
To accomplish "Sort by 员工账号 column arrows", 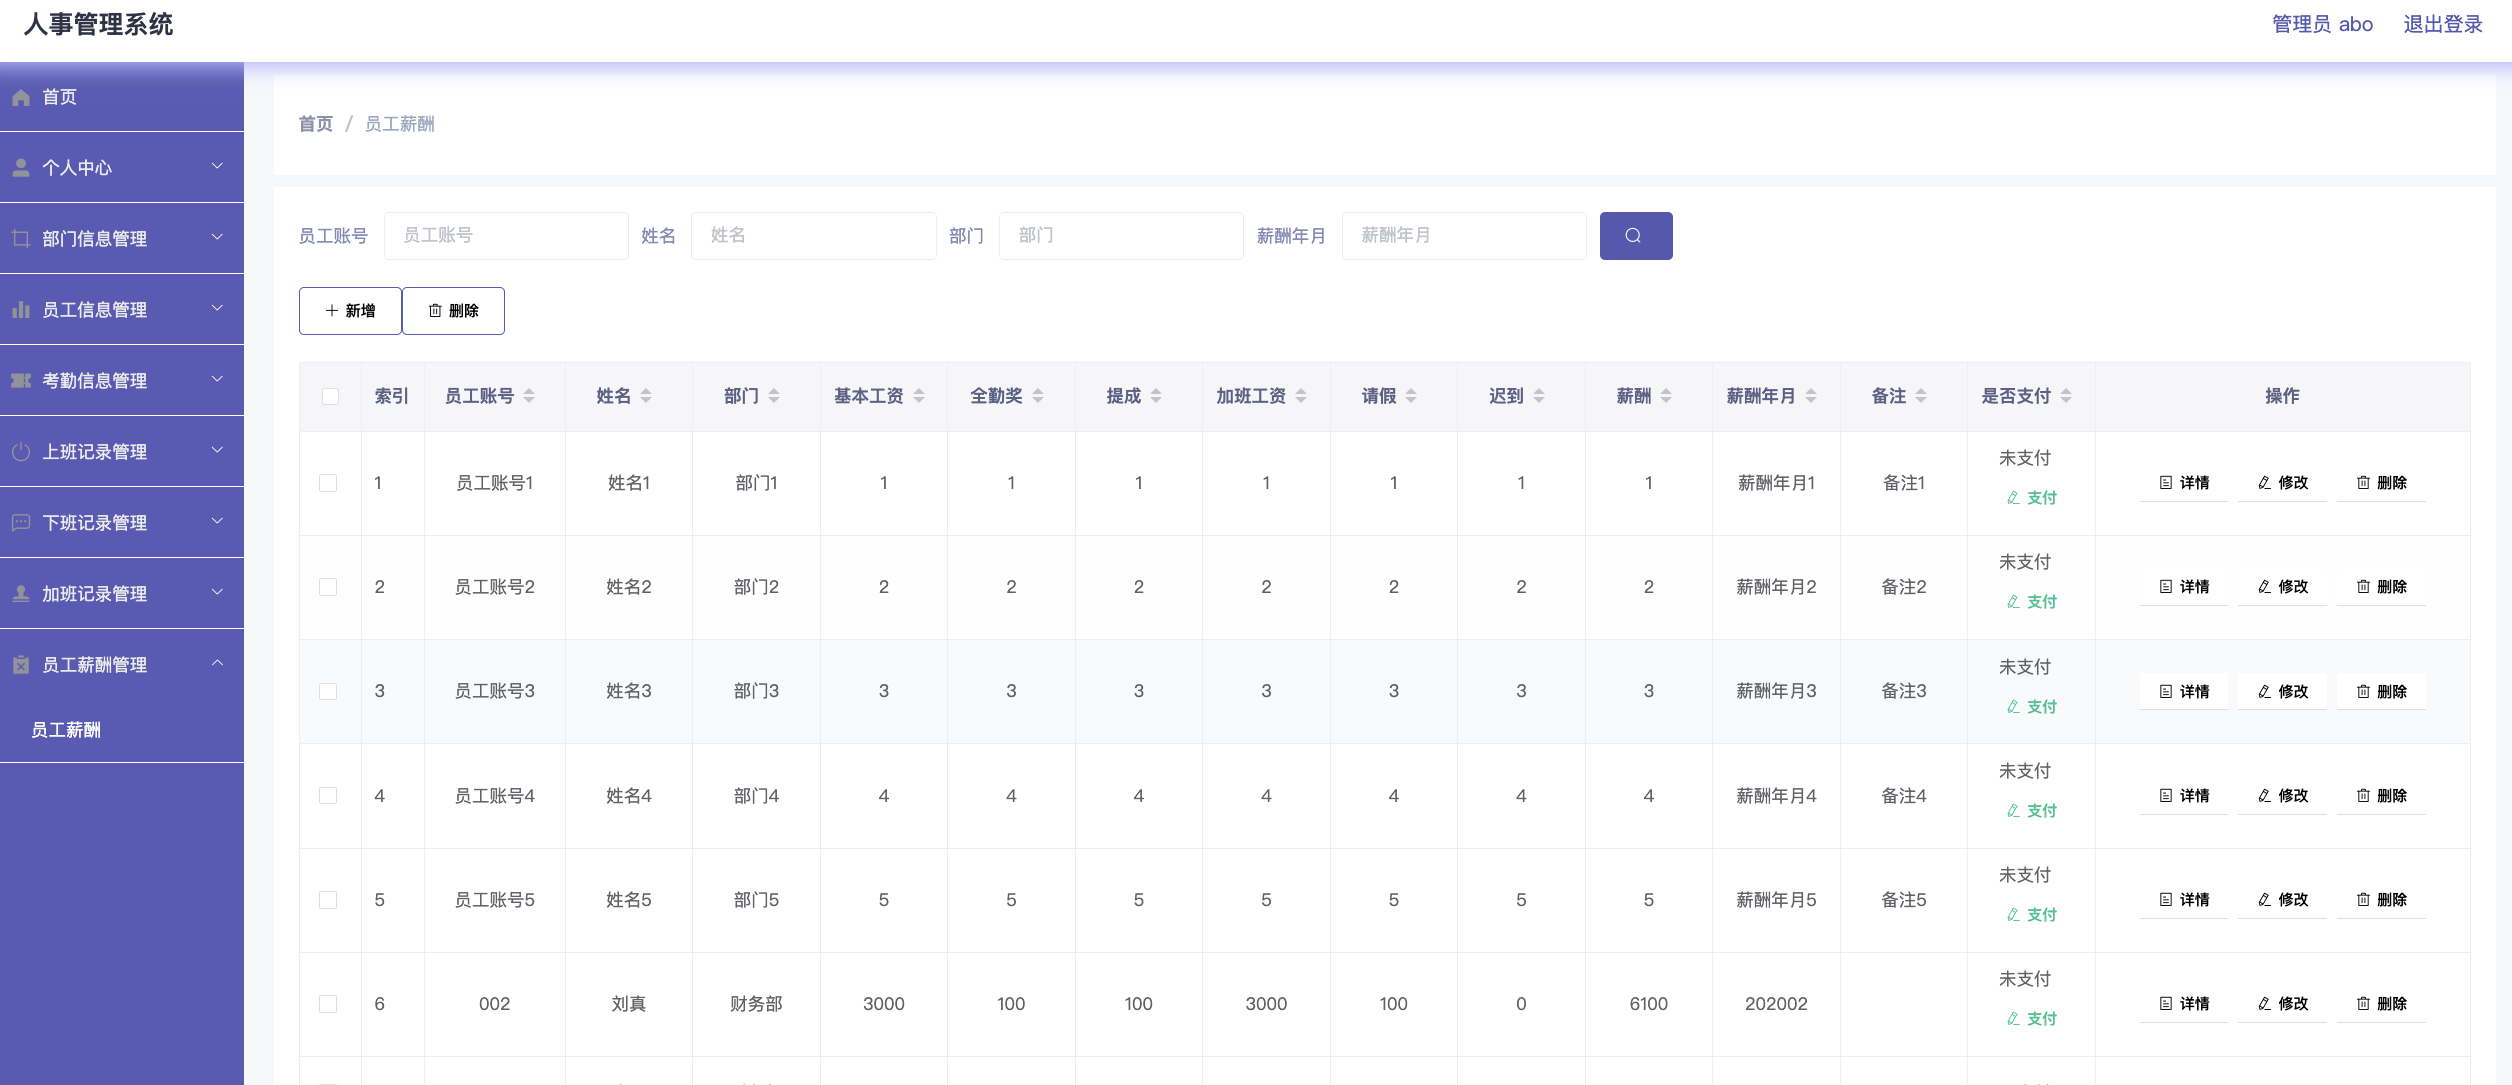I will [529, 396].
